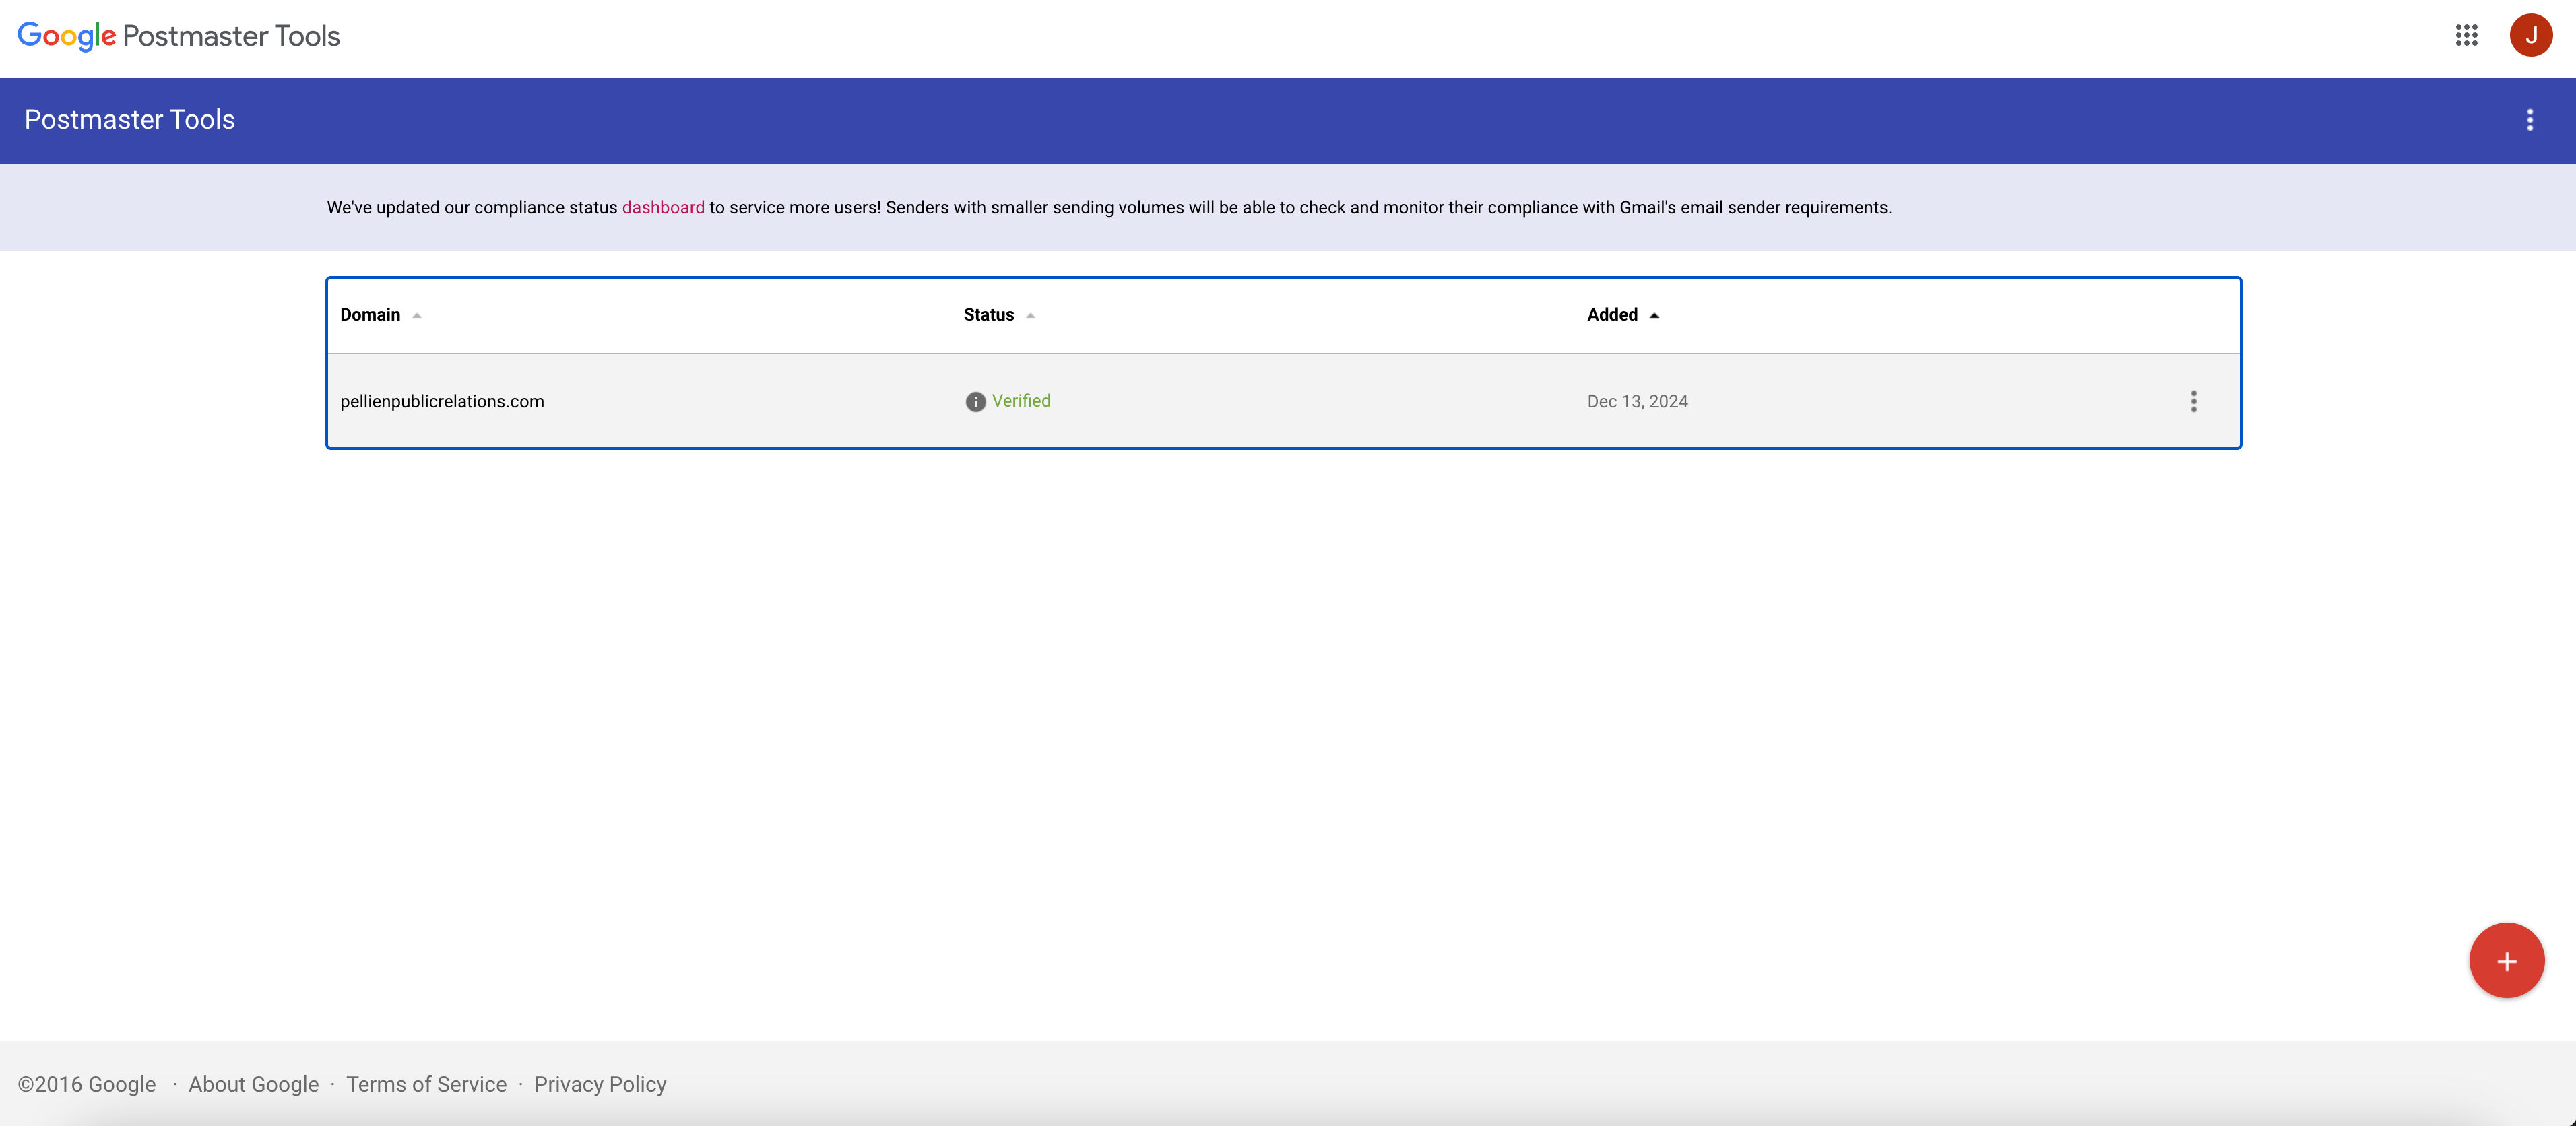This screenshot has width=2576, height=1126.
Task: Open the Google apps grid
Action: coord(2466,36)
